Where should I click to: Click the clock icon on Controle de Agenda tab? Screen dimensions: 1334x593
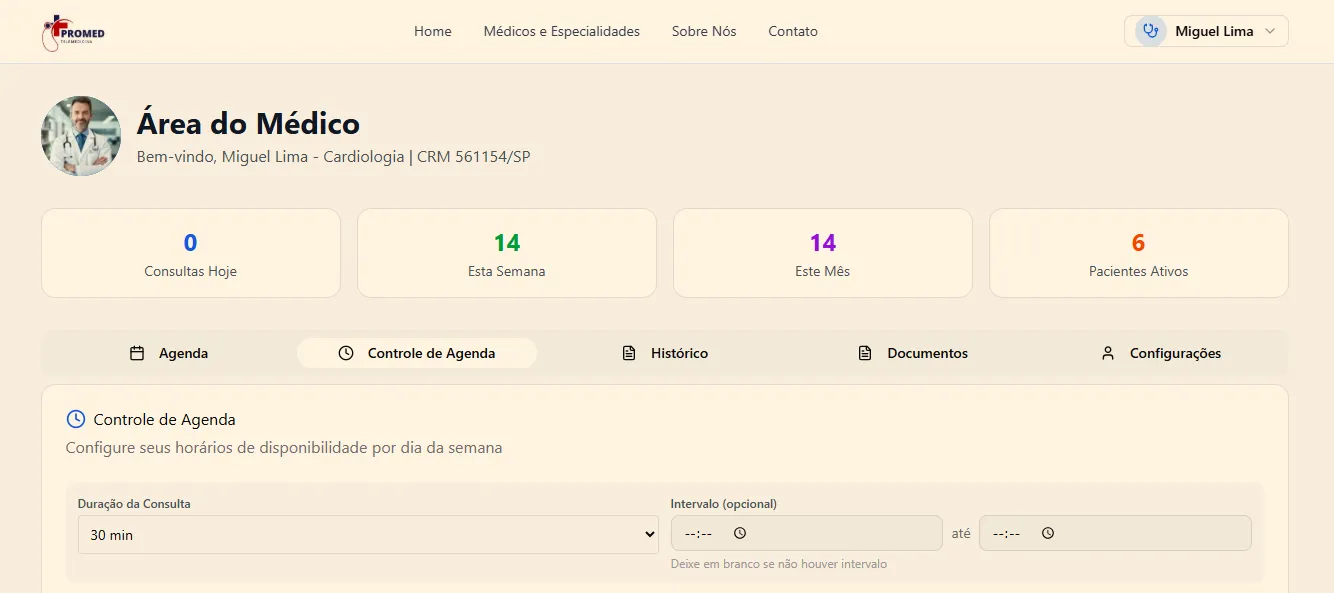coord(346,353)
